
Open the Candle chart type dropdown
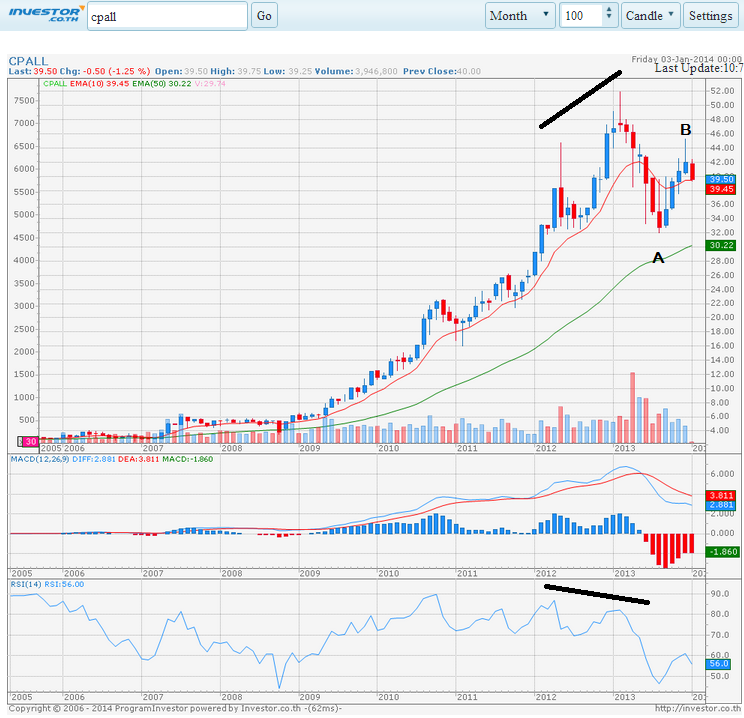pos(651,16)
